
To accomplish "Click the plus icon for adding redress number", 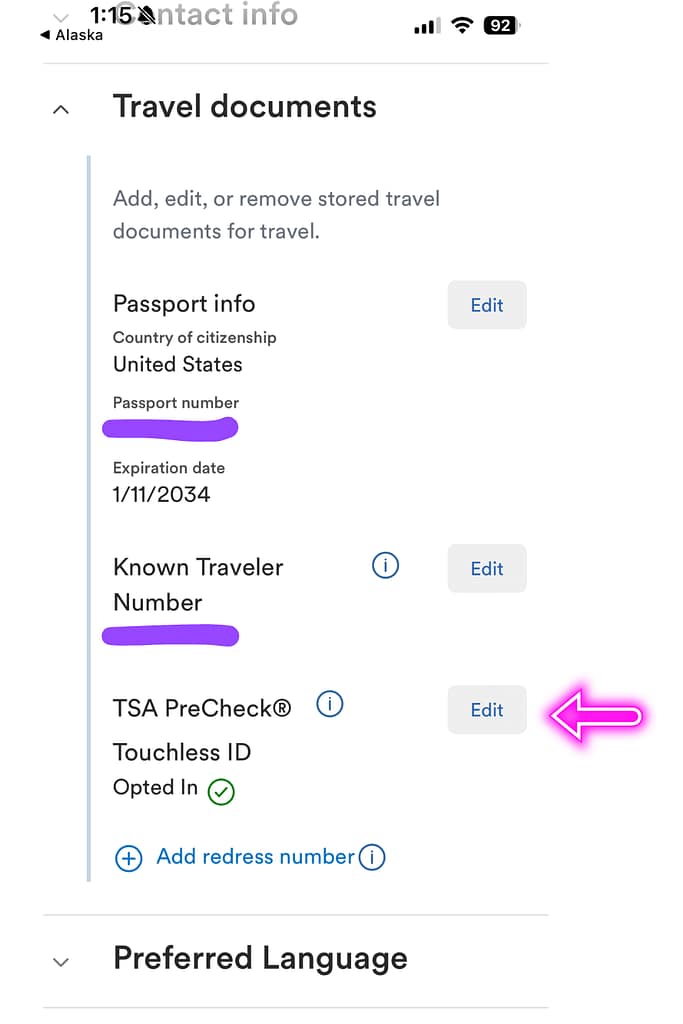I will (128, 858).
